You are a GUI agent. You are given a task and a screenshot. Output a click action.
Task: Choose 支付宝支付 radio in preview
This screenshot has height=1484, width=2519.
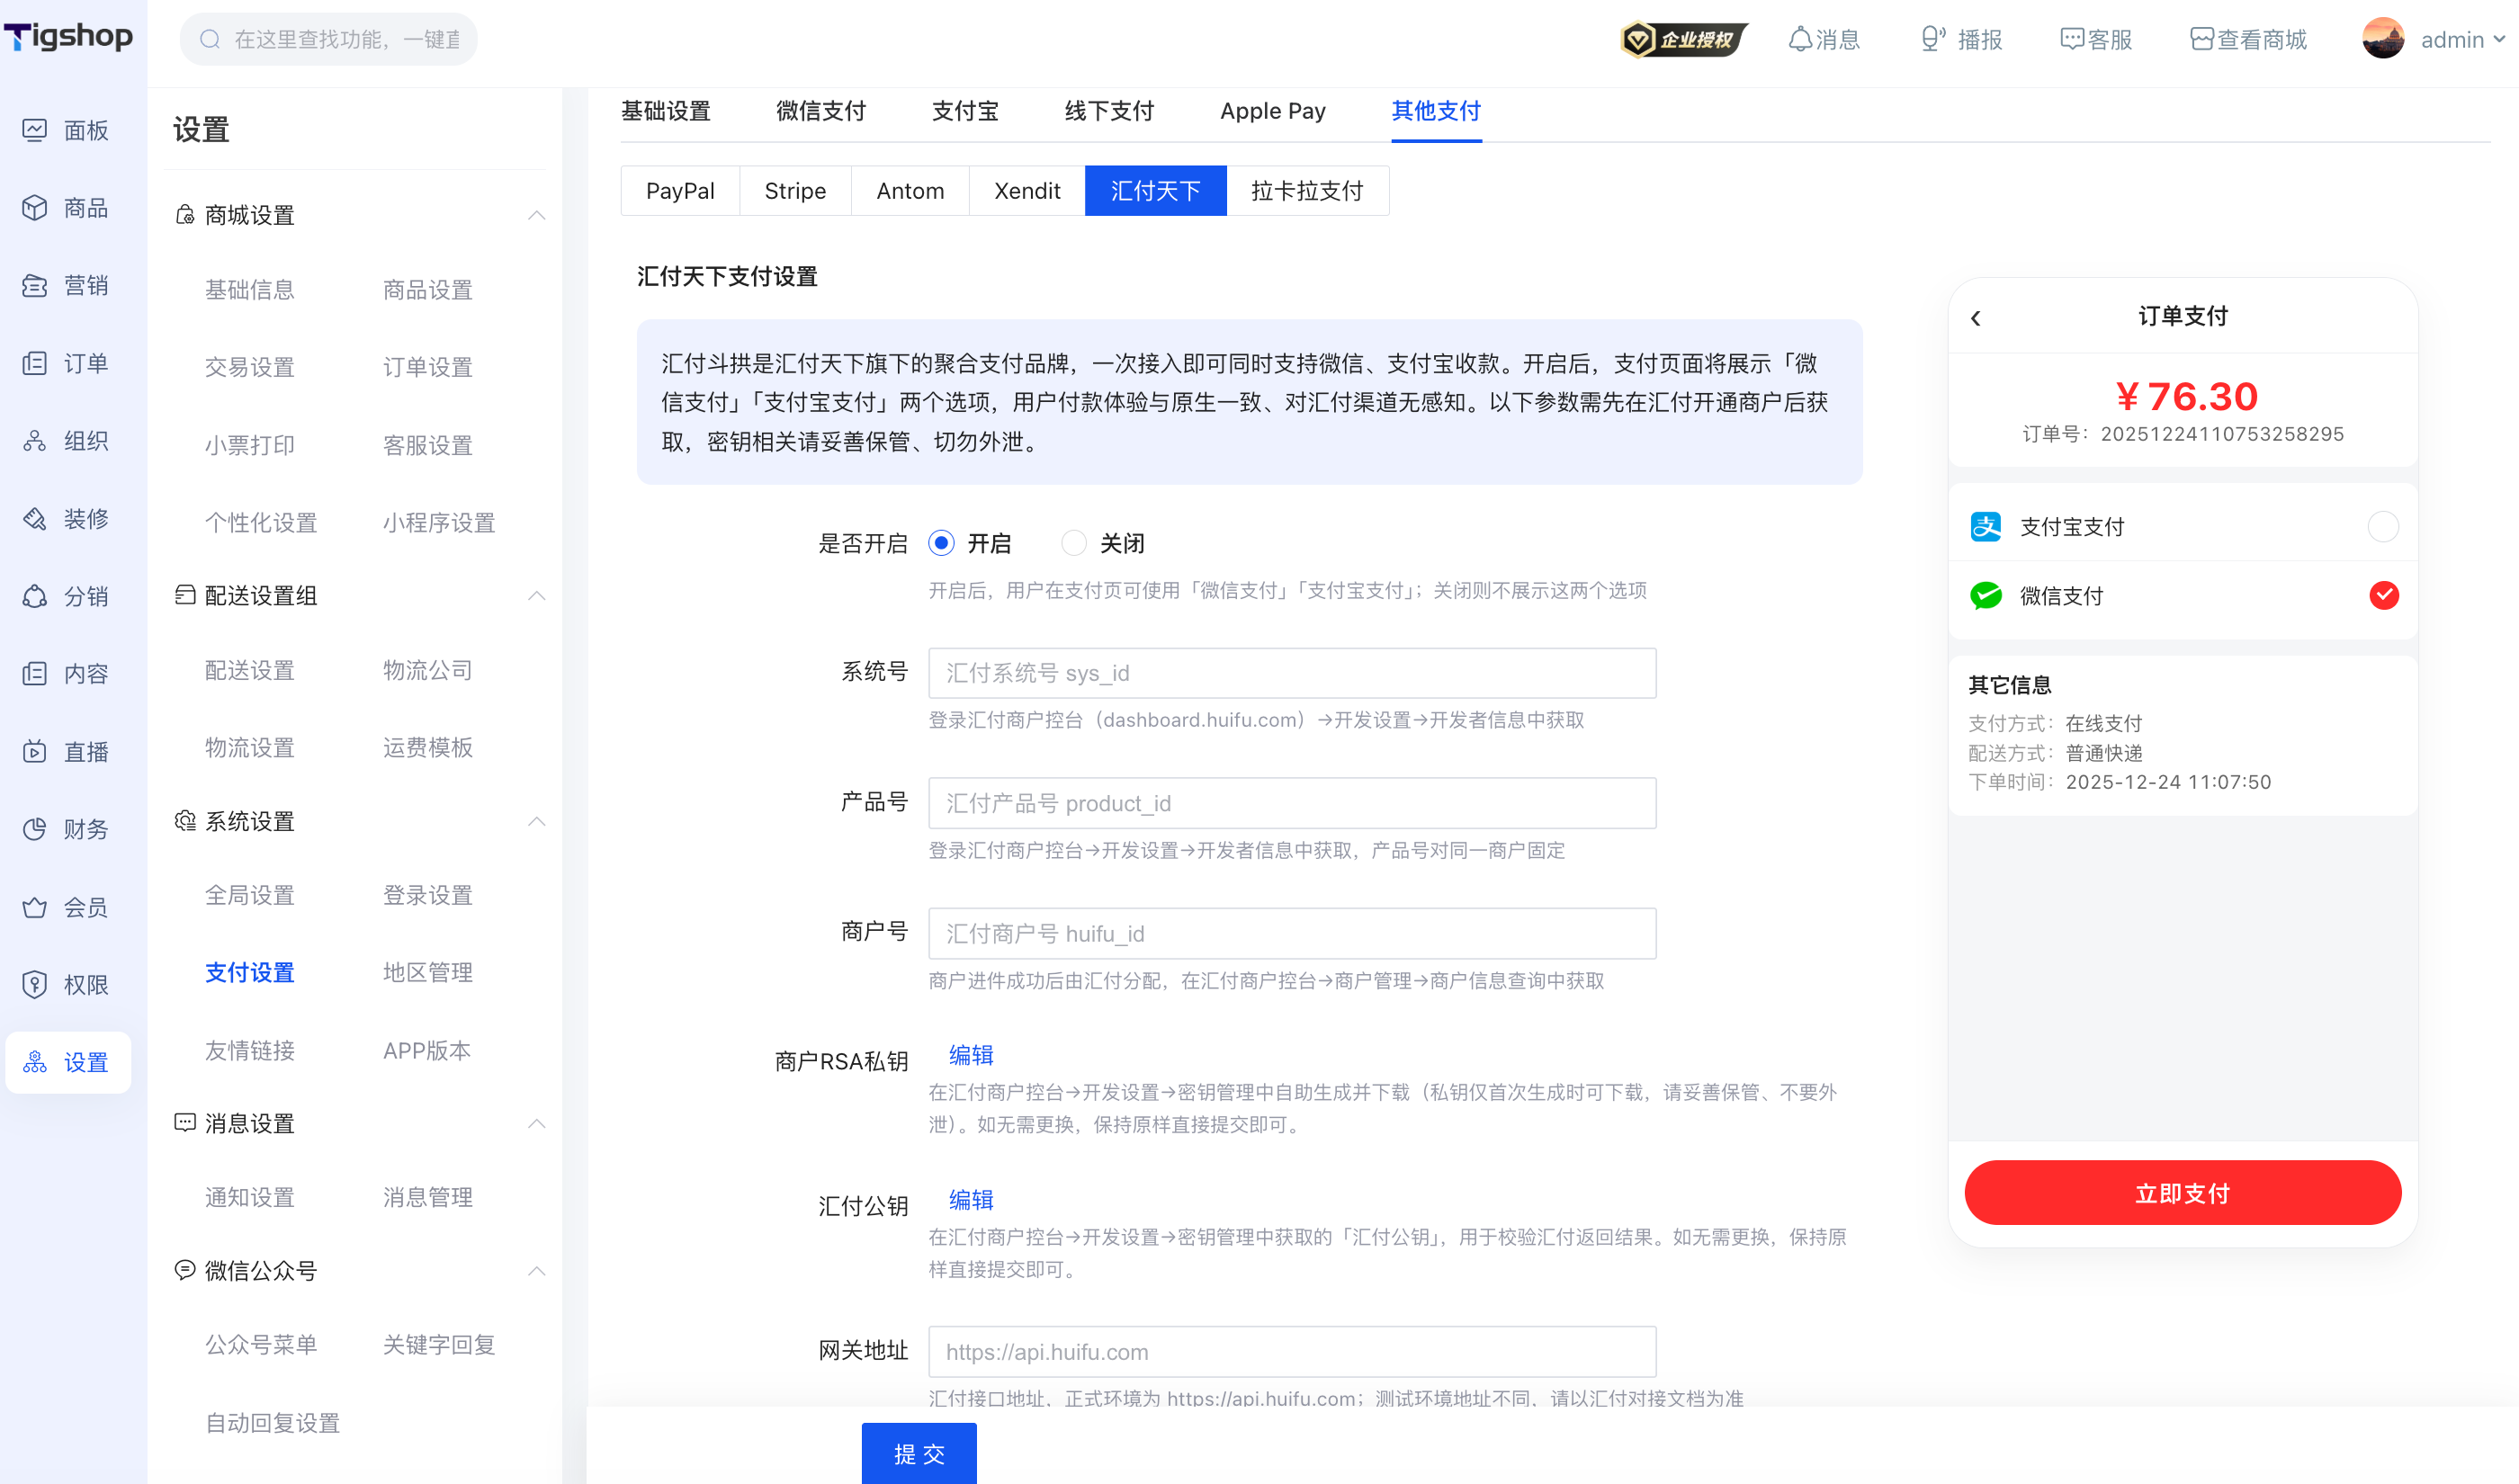pos(2382,526)
